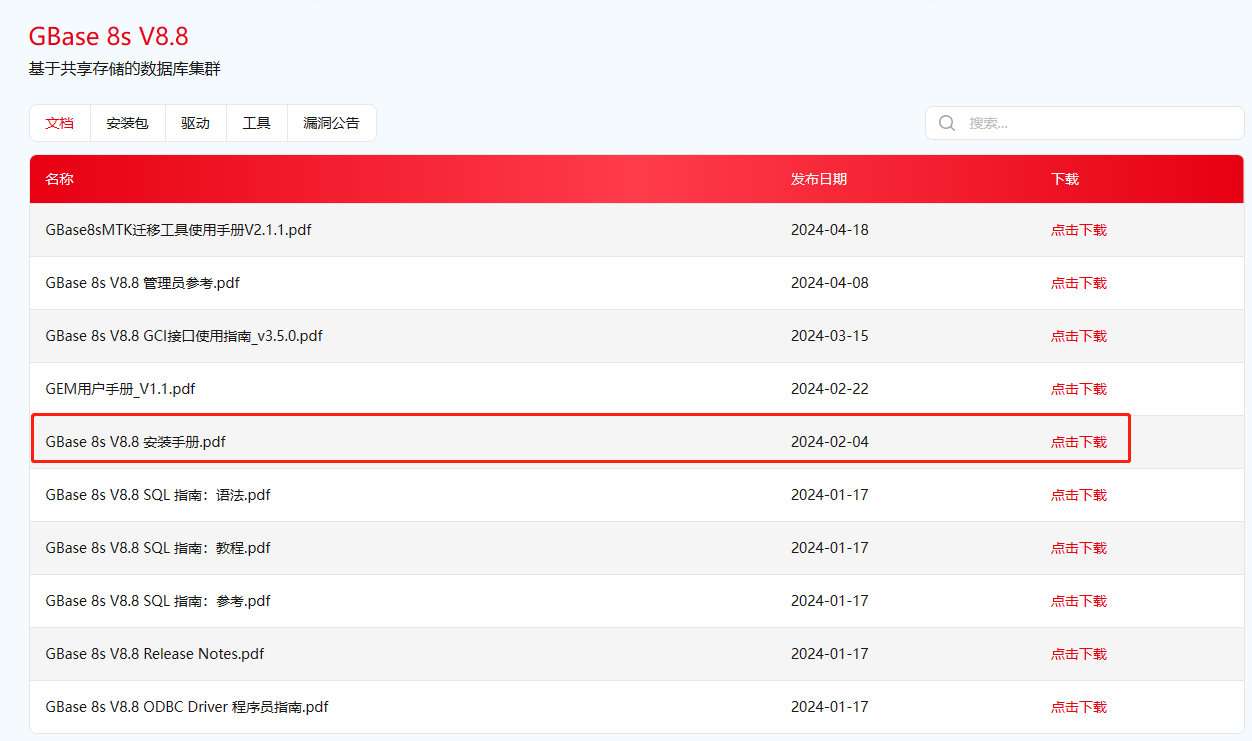The image size is (1252, 741).
Task: Click GBase 8s V8.8 GCI接口使用指南_v3.5.0.pdf name
Action: (x=184, y=336)
